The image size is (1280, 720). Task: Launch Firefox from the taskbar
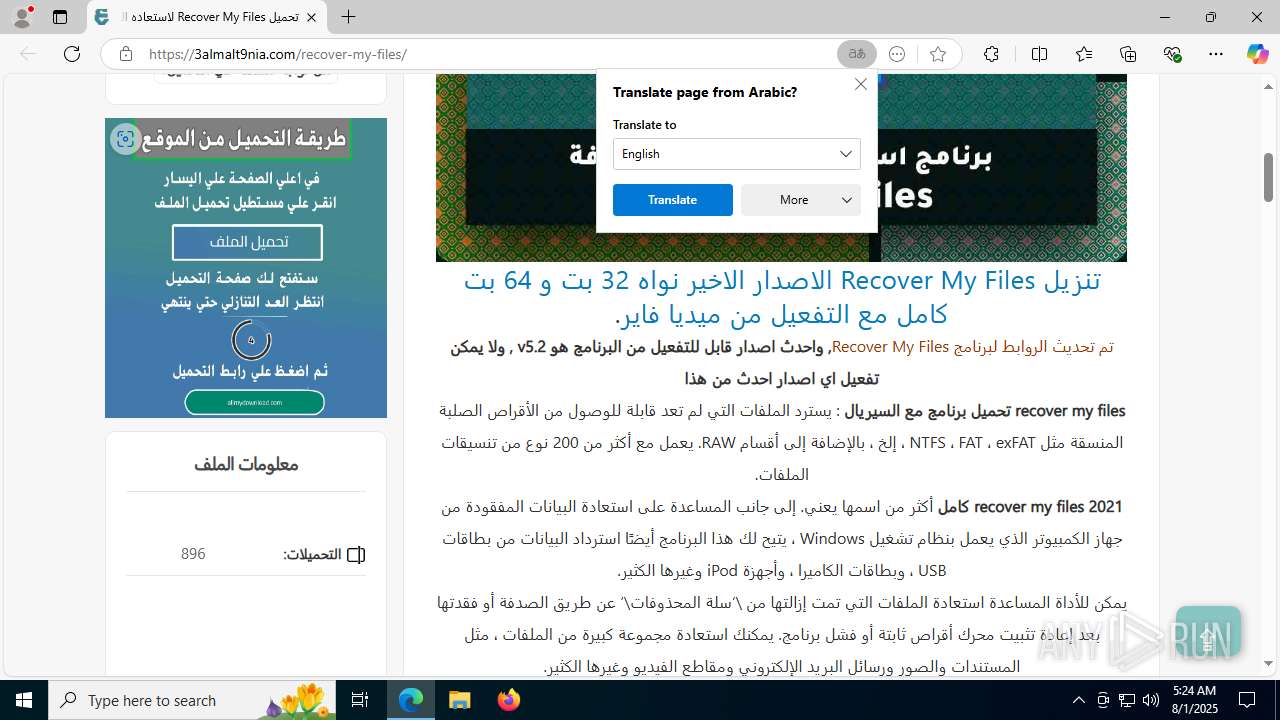pos(508,700)
